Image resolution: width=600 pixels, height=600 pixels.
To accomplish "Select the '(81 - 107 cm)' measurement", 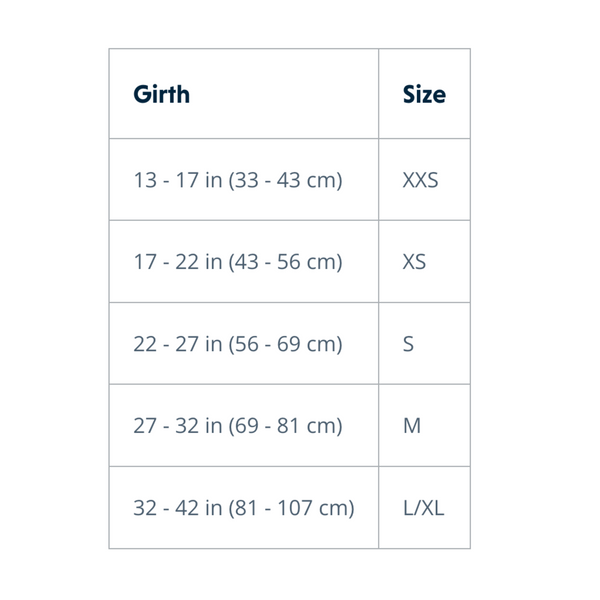I will pyautogui.click(x=292, y=508).
